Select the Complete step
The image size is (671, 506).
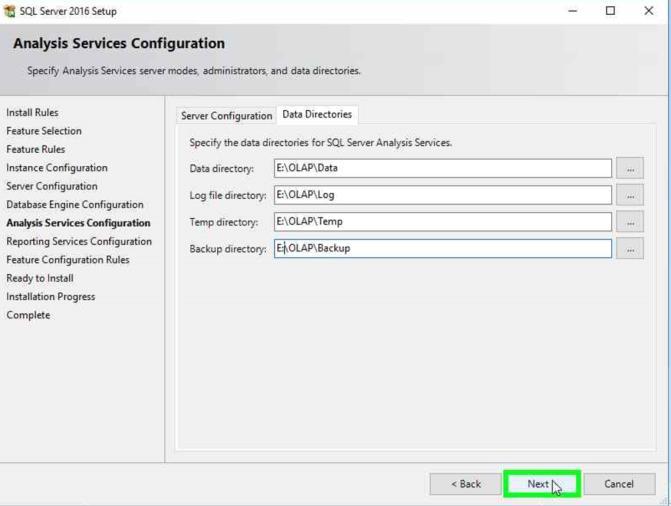point(28,315)
